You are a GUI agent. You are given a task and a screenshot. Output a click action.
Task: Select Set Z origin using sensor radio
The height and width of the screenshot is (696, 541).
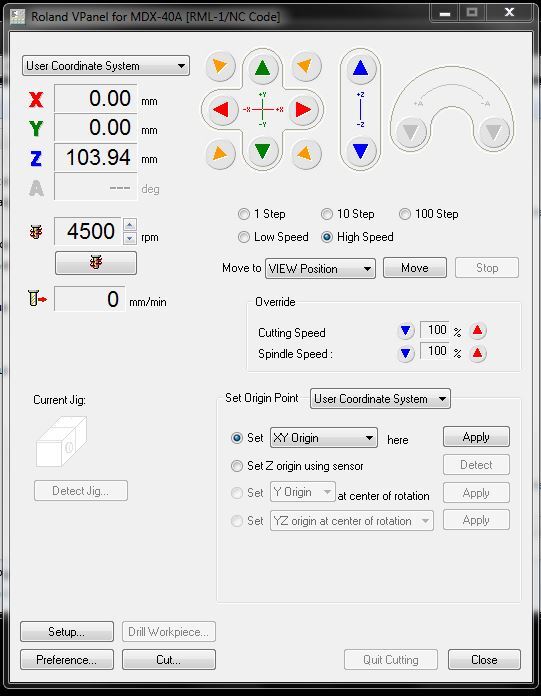[x=237, y=466]
